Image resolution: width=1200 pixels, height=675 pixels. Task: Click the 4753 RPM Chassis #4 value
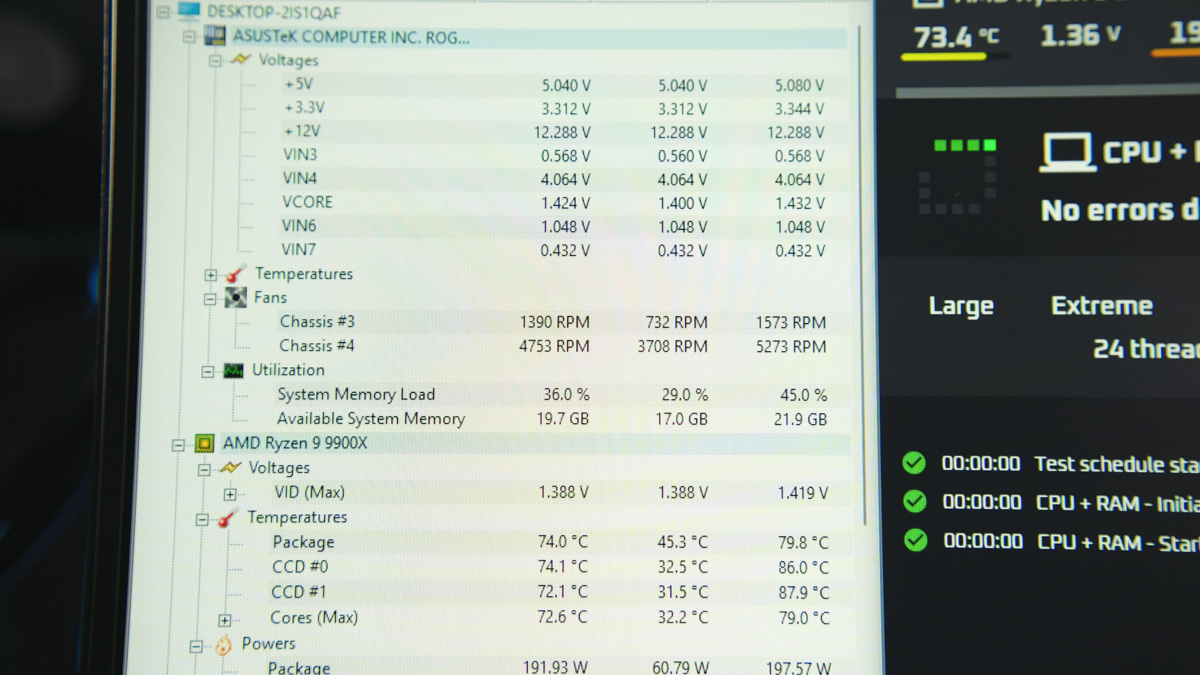tap(555, 346)
